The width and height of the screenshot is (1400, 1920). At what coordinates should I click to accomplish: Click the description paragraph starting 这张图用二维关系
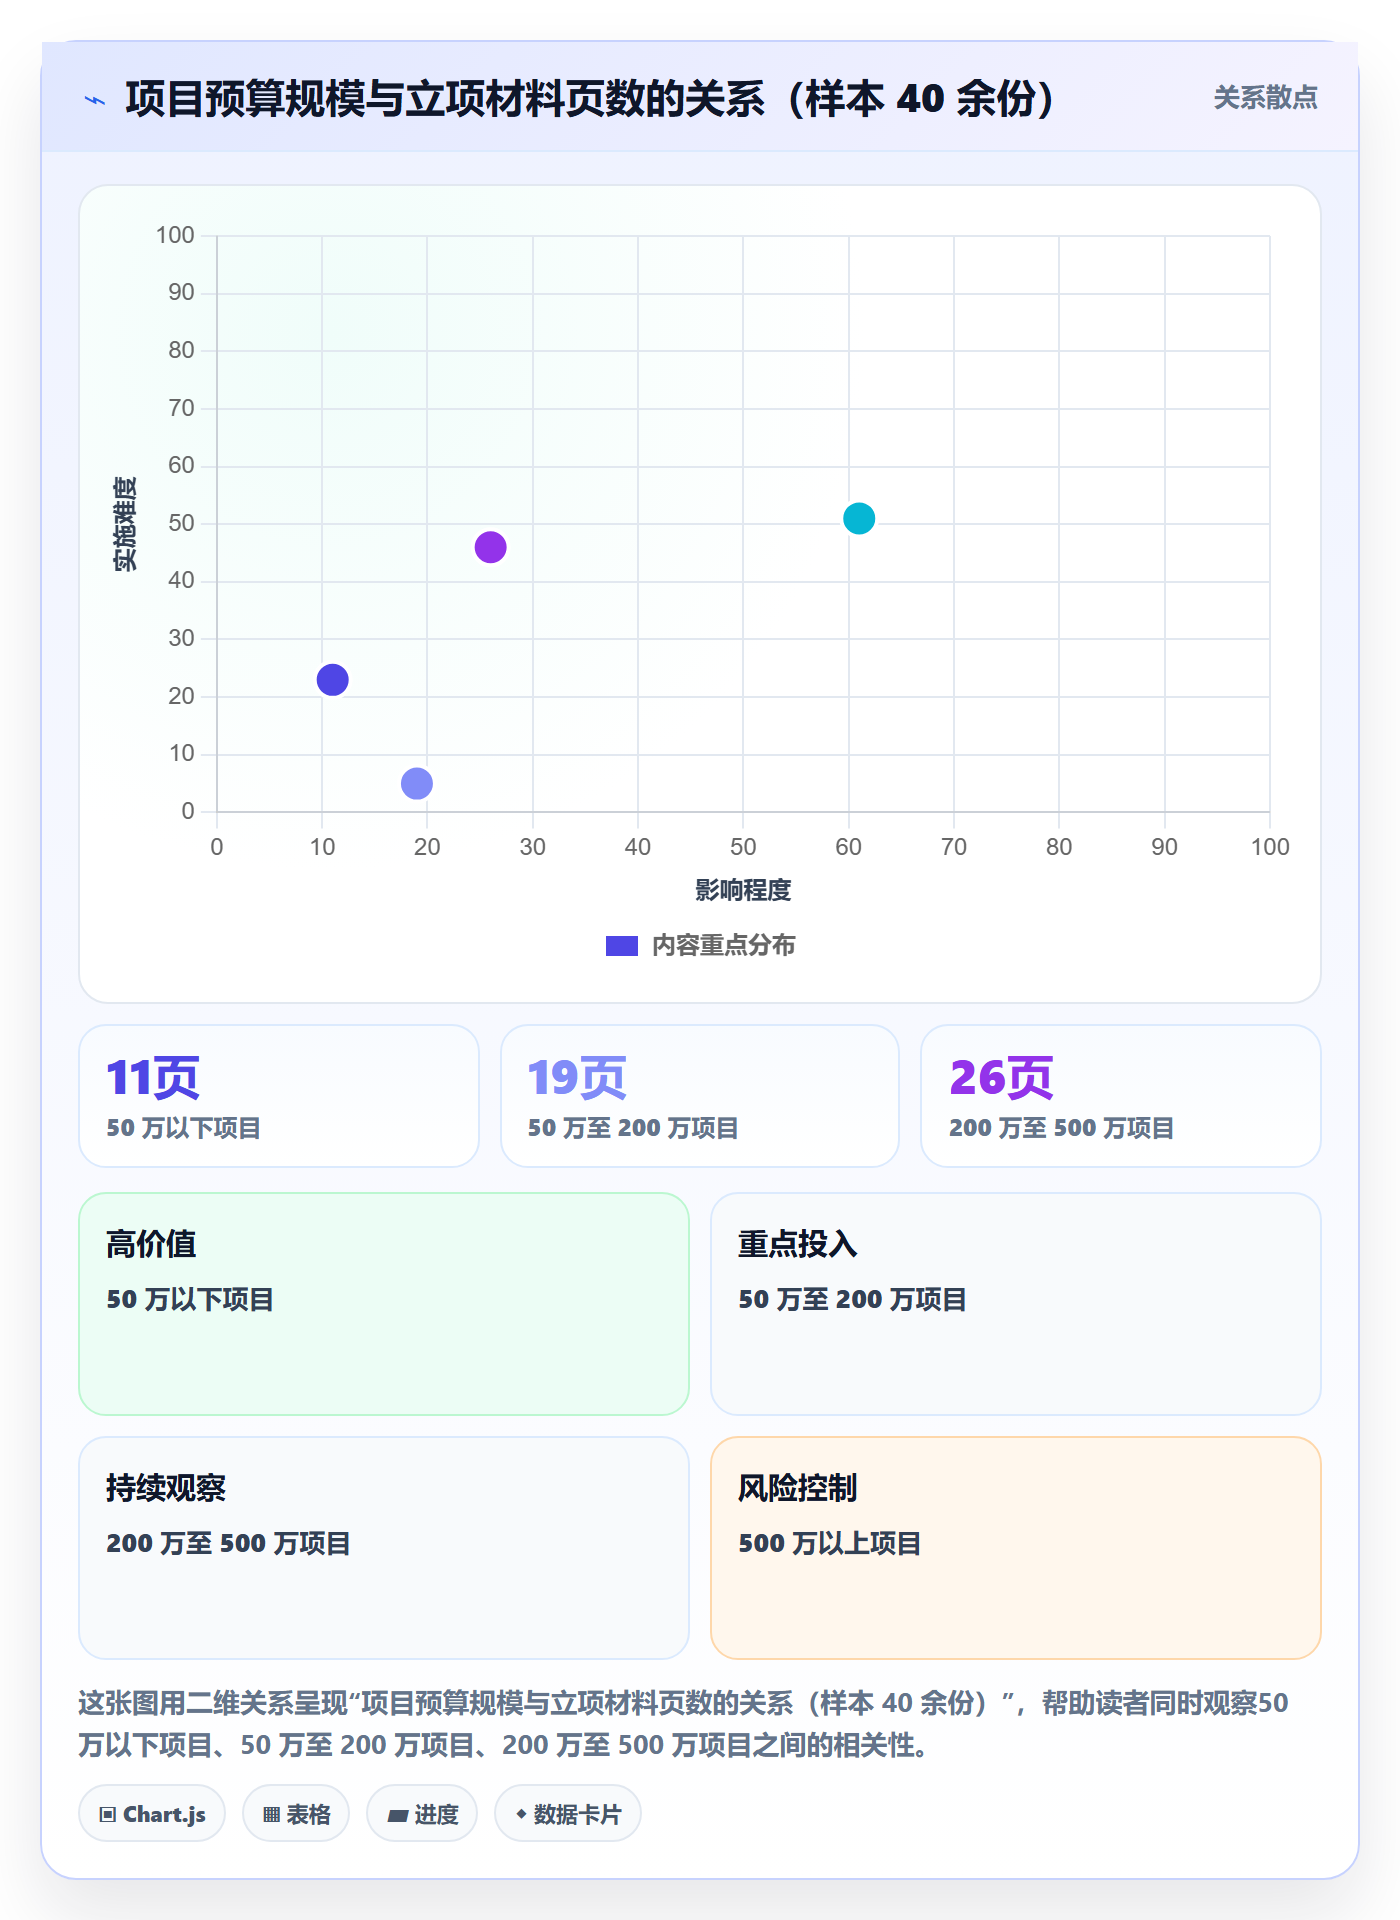point(683,1724)
